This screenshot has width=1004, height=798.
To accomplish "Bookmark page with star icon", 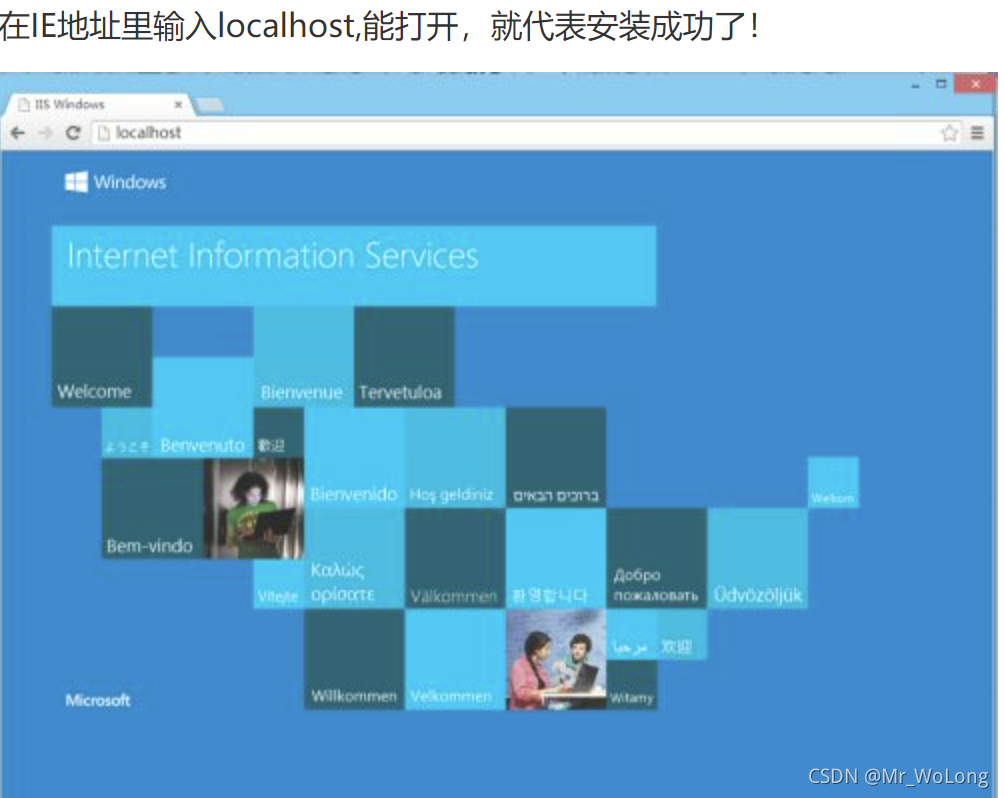I will pyautogui.click(x=949, y=133).
